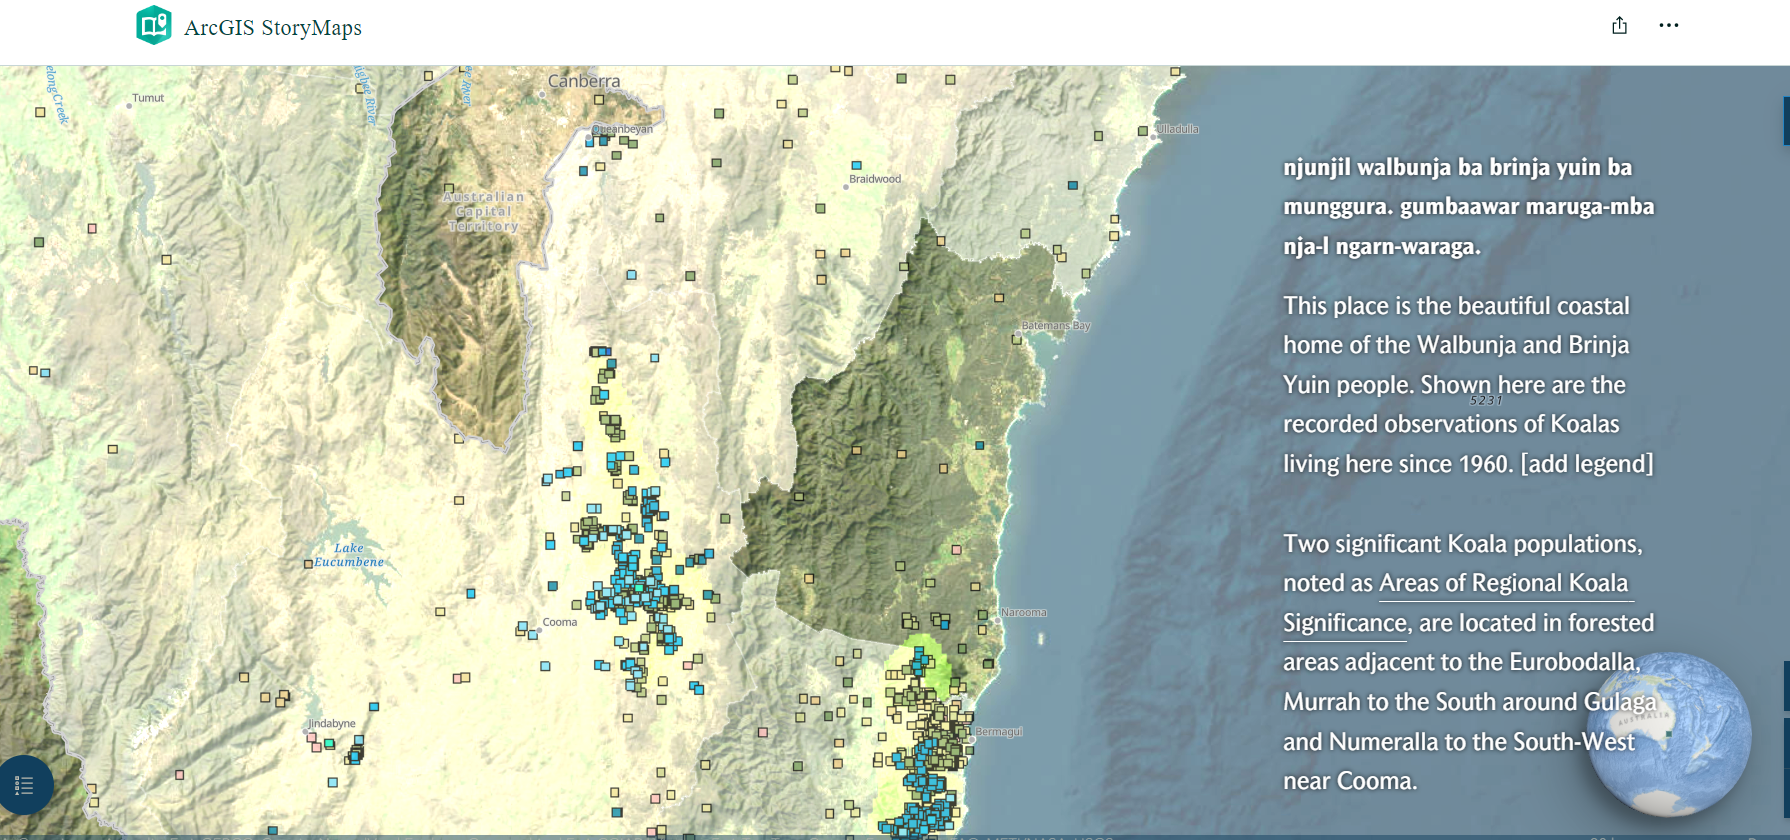Screen dimensions: 1790x840
Task: Open the more options ellipsis menu
Action: coord(1668,26)
